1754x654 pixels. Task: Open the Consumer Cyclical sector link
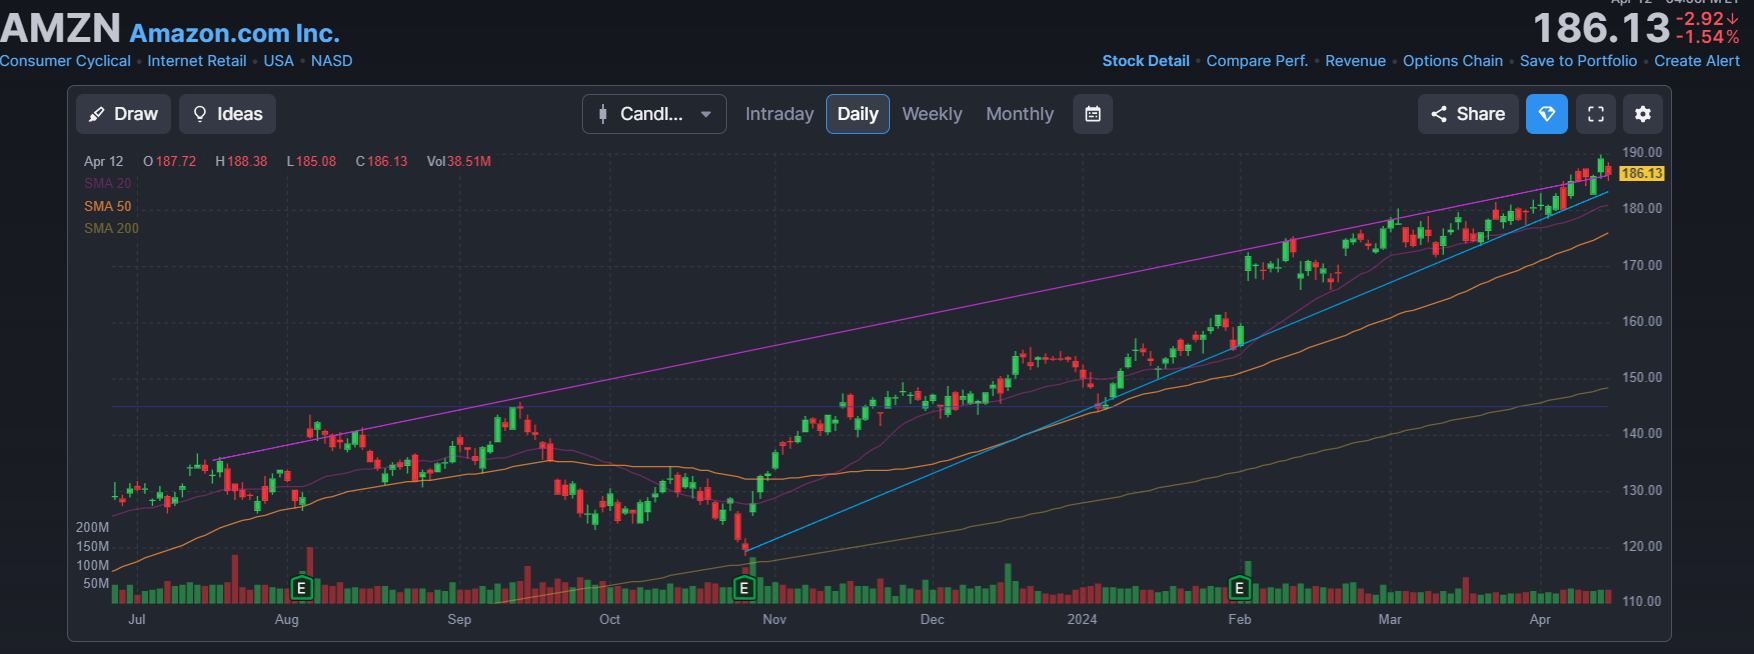[x=65, y=61]
